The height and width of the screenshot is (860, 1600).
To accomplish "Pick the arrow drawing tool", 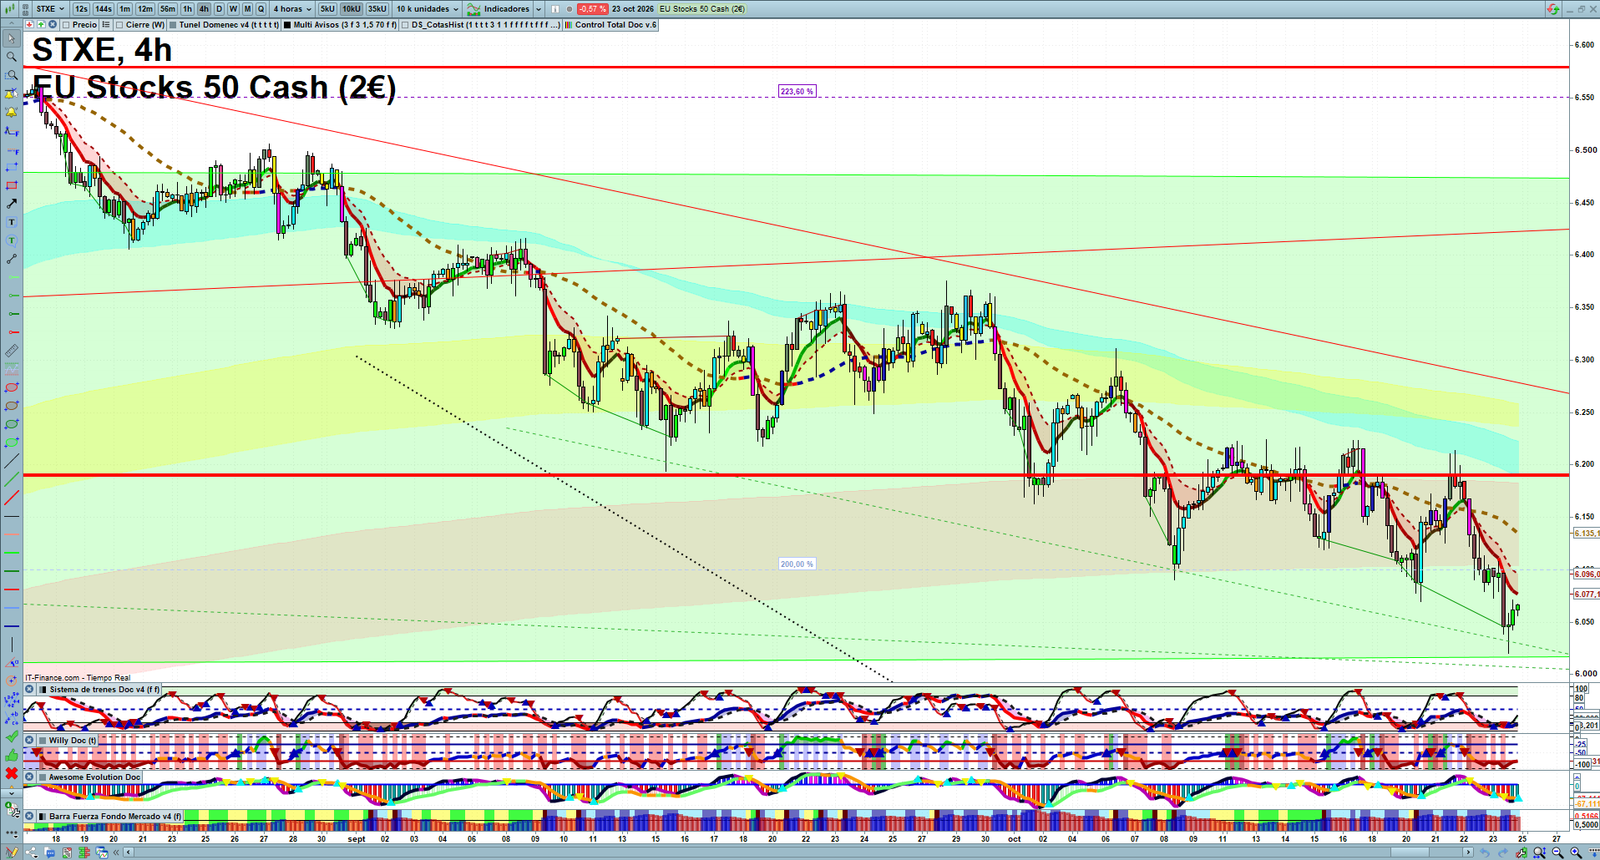I will click(11, 203).
